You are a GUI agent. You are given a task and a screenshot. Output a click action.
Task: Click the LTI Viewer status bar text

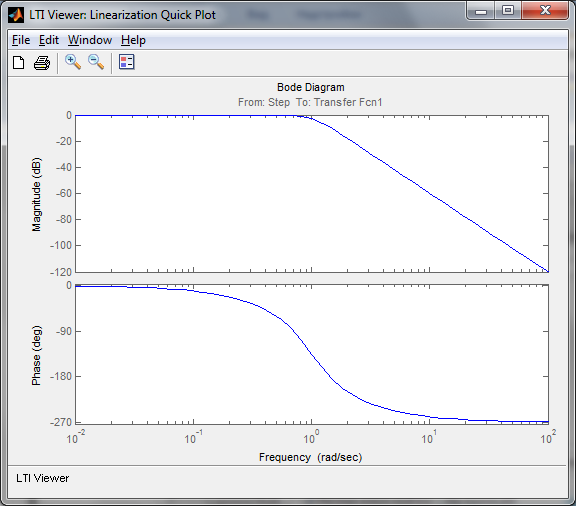point(43,478)
